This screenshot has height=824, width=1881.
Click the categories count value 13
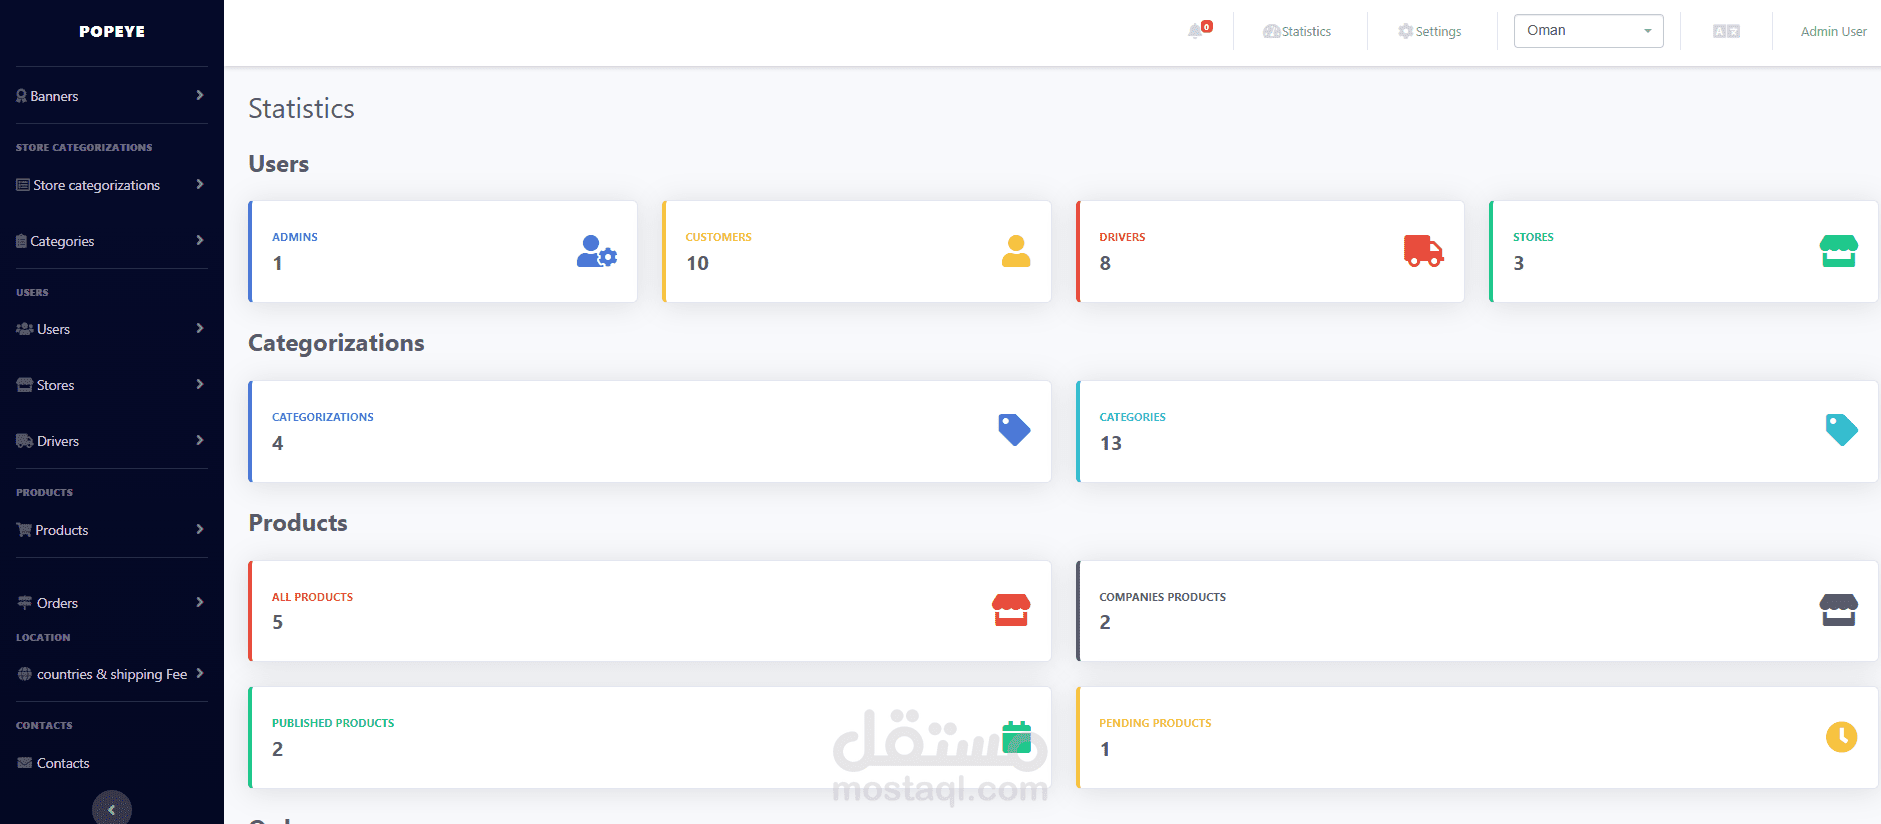1111,443
